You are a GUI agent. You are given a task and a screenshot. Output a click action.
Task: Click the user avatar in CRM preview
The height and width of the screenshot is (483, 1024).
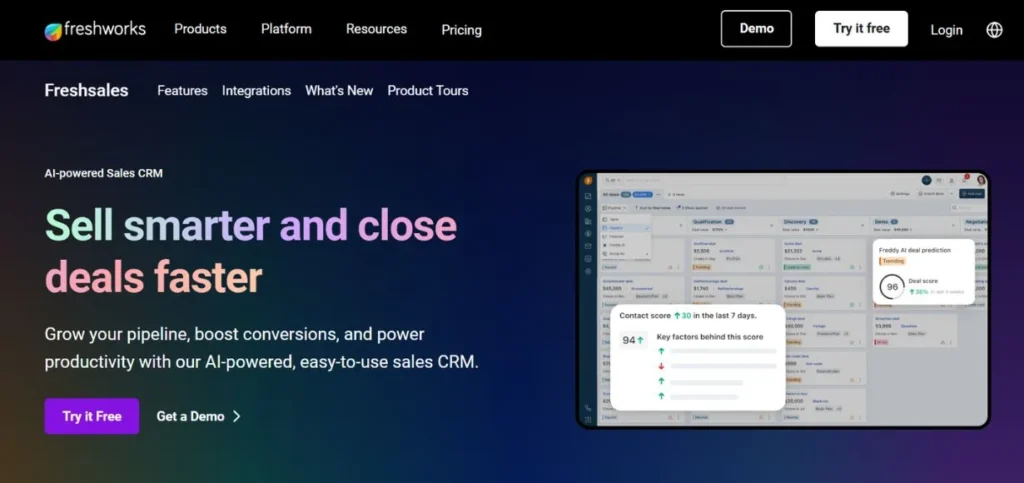[x=980, y=180]
